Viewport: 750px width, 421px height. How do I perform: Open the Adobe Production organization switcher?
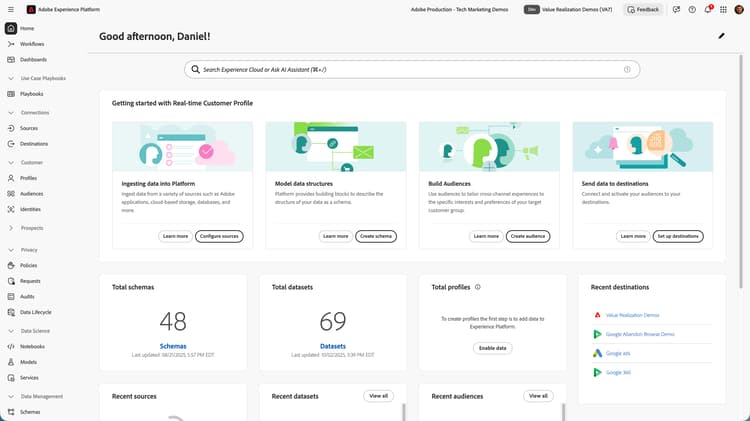pos(459,10)
